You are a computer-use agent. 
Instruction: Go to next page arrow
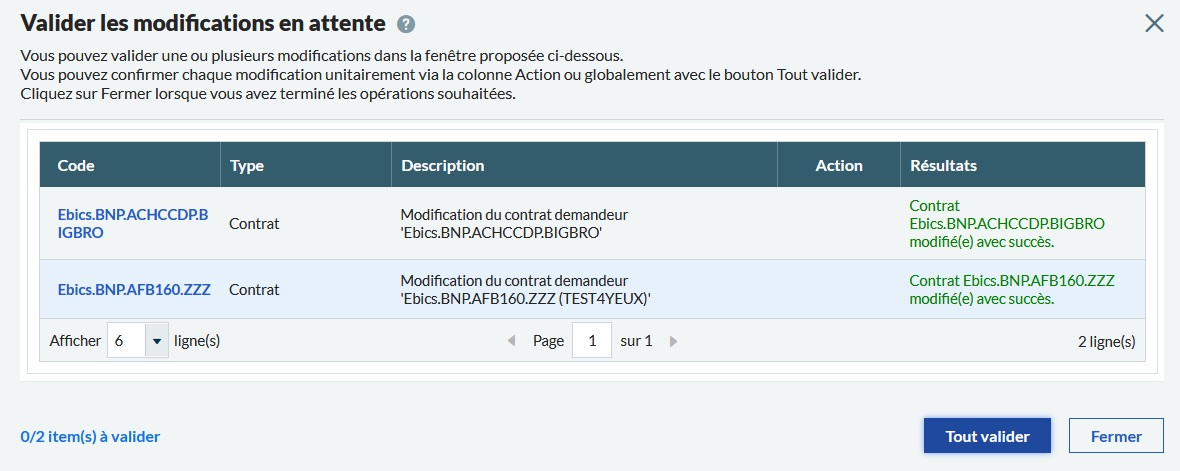[x=673, y=341]
